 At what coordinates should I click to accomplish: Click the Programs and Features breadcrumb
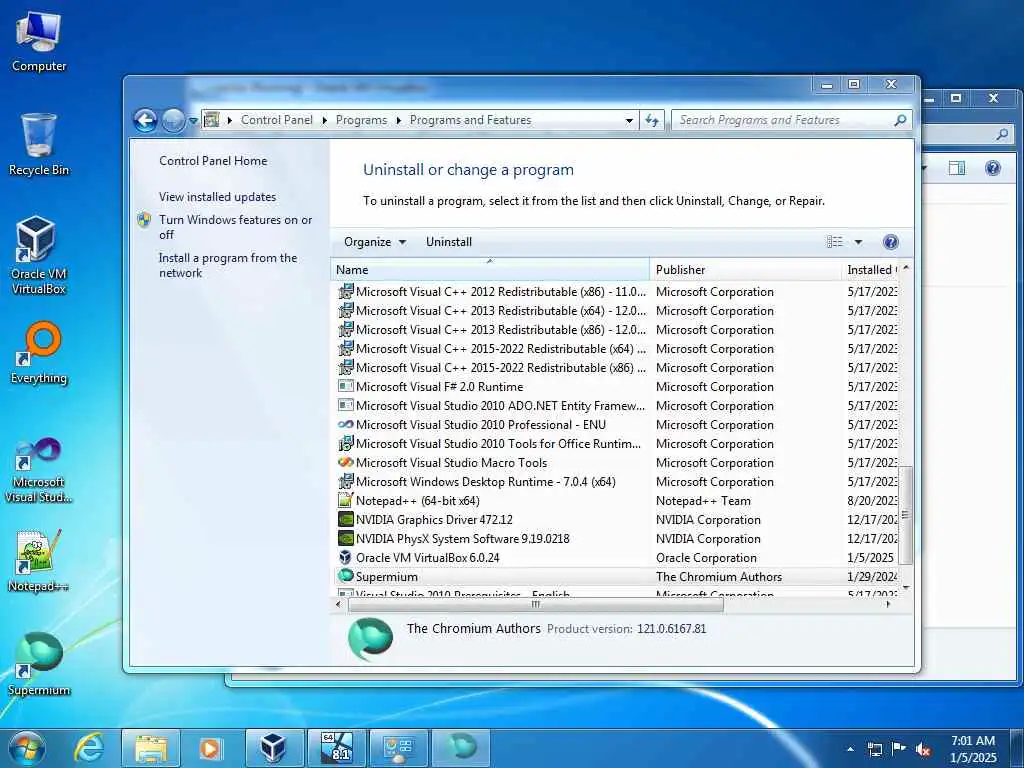coord(470,120)
